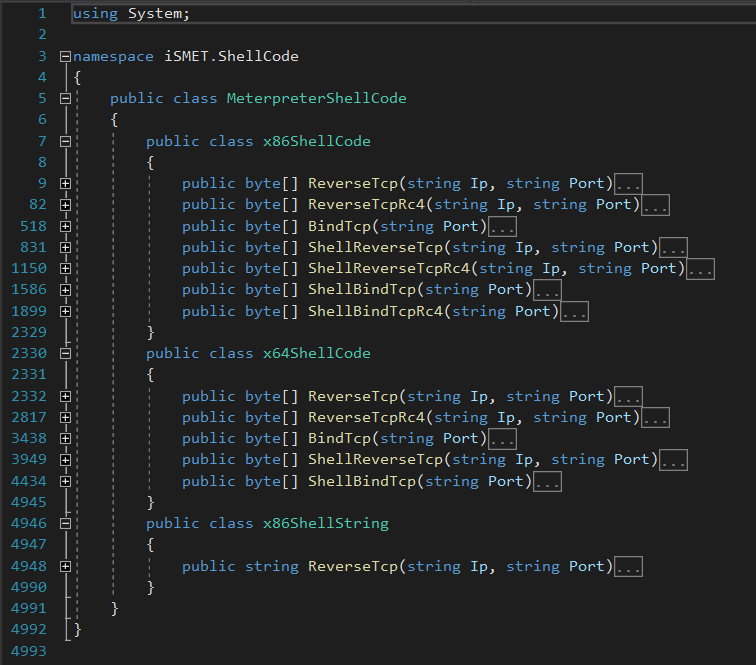The width and height of the screenshot is (756, 665).
Task: Expand the fold toggle on line 1899
Action: [66, 312]
